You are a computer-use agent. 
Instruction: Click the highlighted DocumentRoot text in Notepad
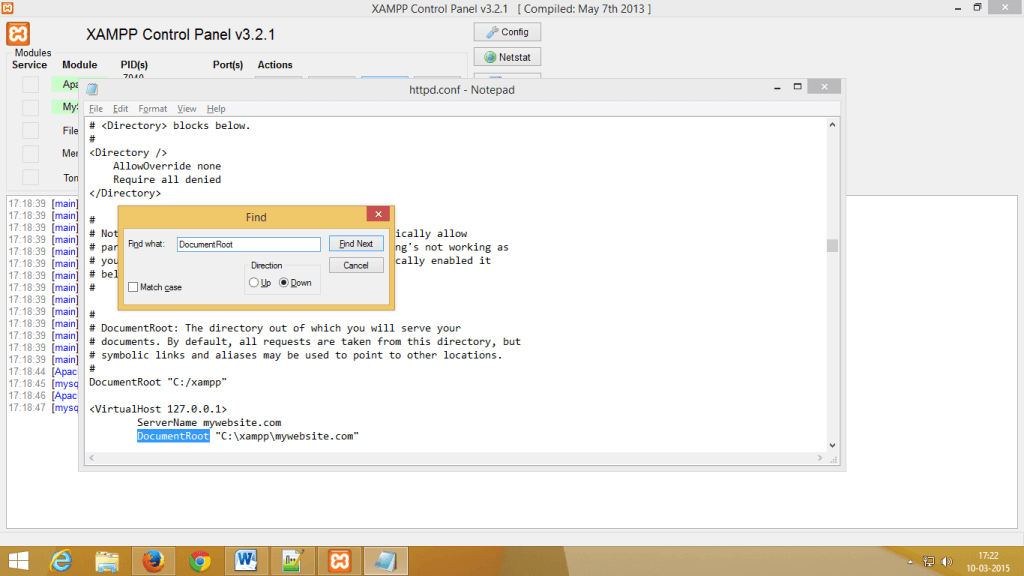pos(173,436)
